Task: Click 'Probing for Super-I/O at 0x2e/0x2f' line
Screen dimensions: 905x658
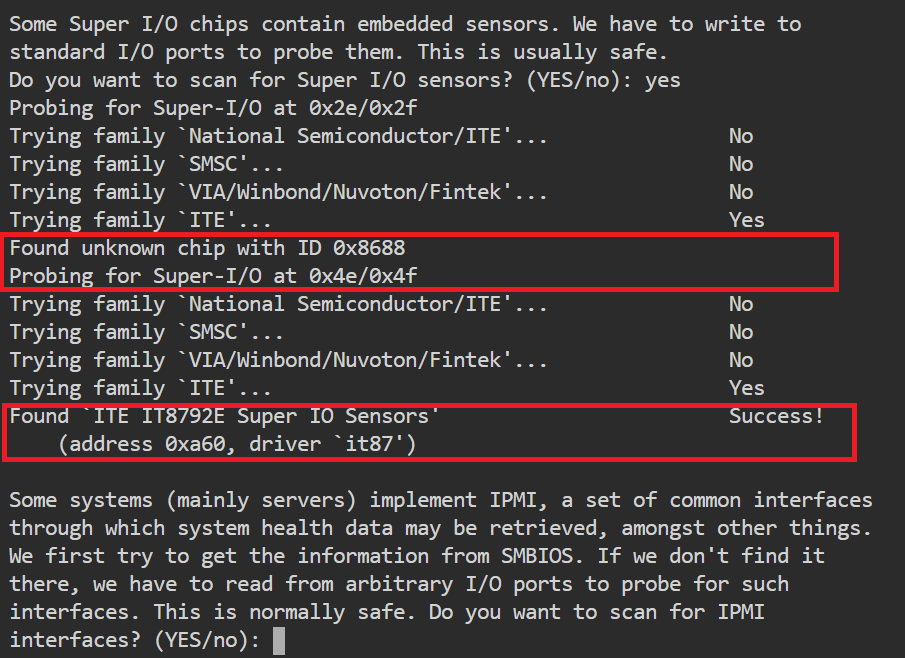Action: click(213, 108)
